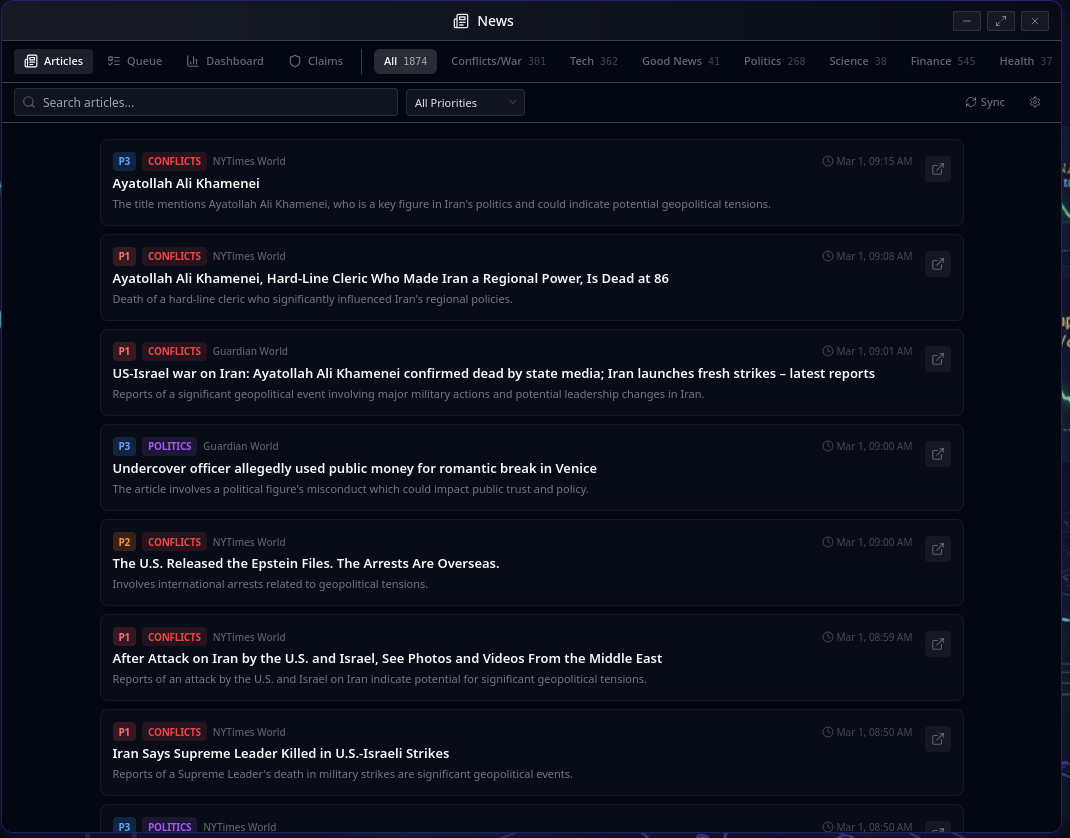
Task: Open the Queue panel via its list icon
Action: 112,61
